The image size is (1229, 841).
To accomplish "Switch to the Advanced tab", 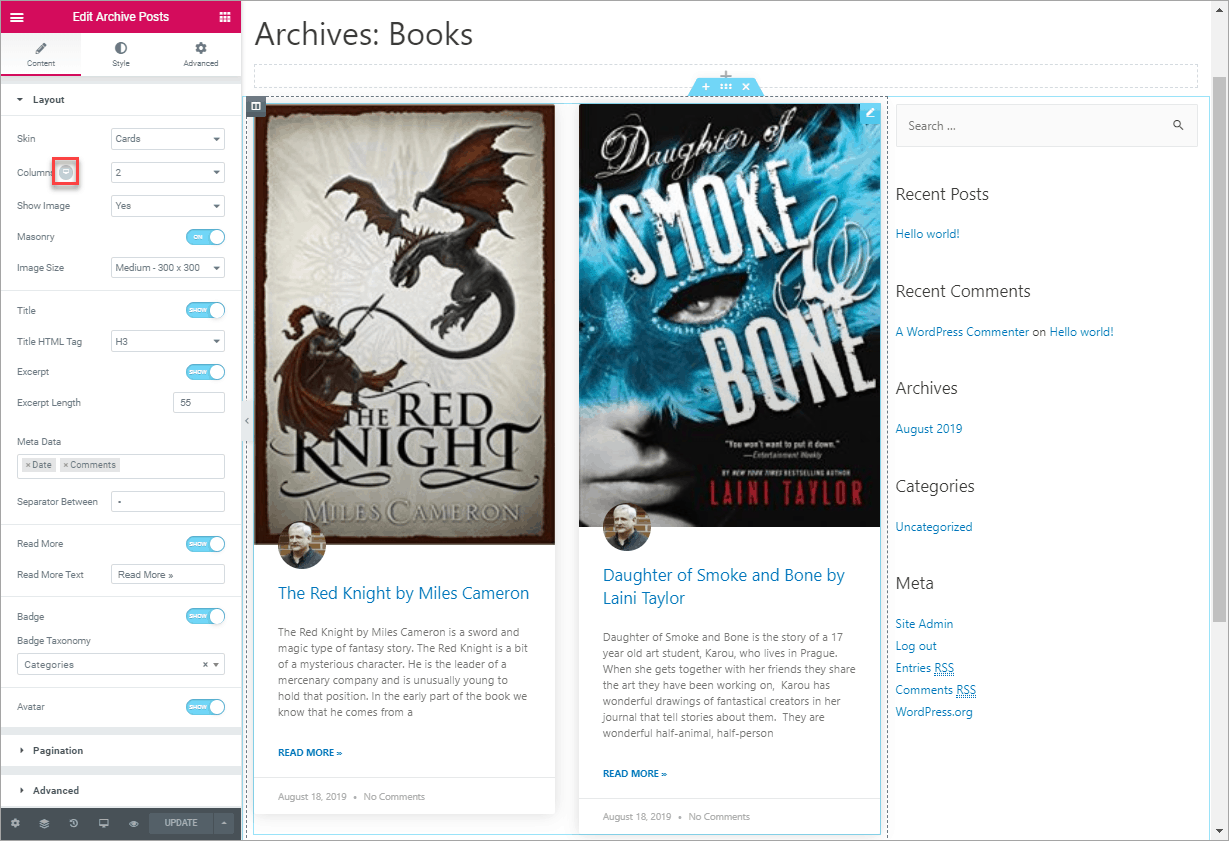I will (201, 54).
